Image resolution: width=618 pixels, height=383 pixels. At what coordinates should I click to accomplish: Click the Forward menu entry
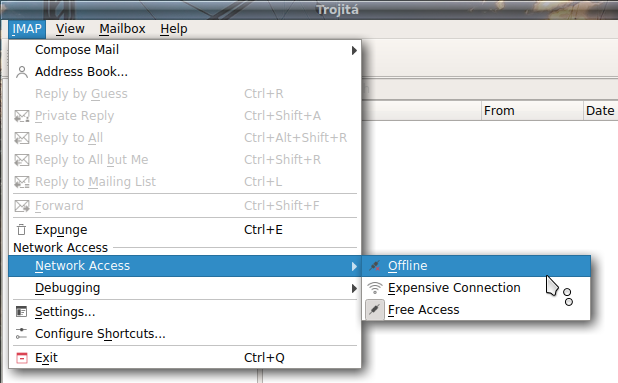185,206
